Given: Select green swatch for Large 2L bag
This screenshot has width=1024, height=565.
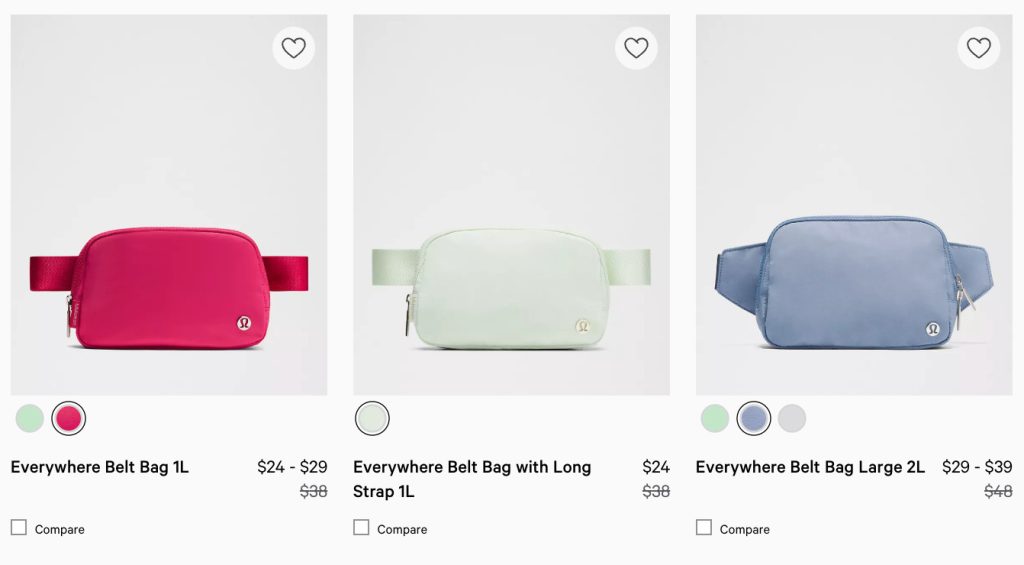Looking at the screenshot, I should coord(714,418).
